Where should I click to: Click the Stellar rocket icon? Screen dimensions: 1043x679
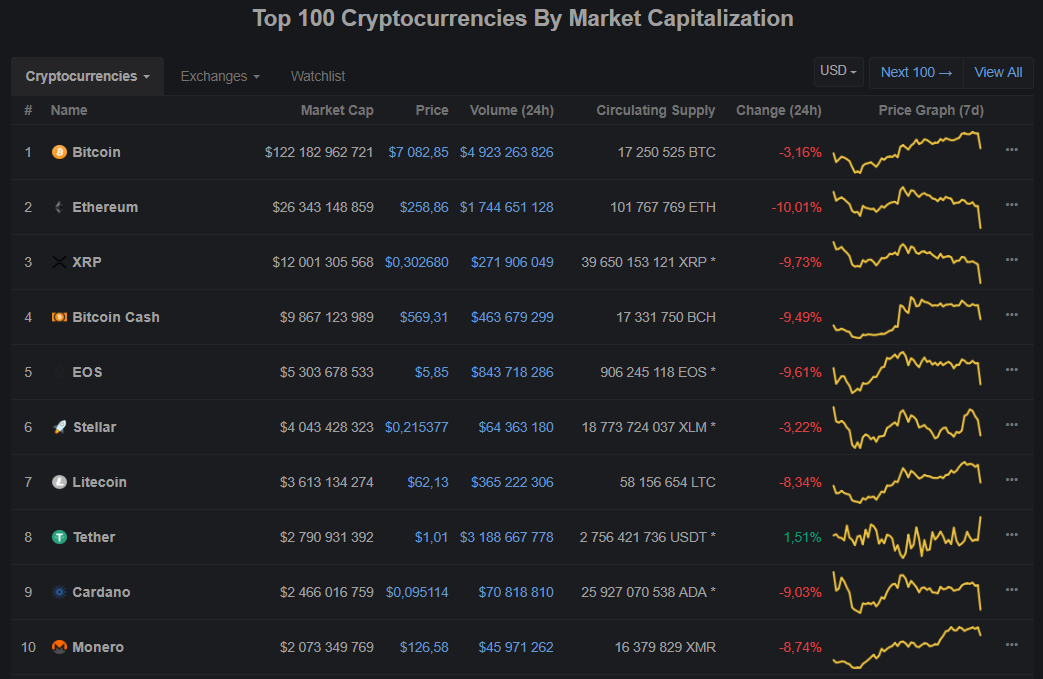[x=59, y=427]
